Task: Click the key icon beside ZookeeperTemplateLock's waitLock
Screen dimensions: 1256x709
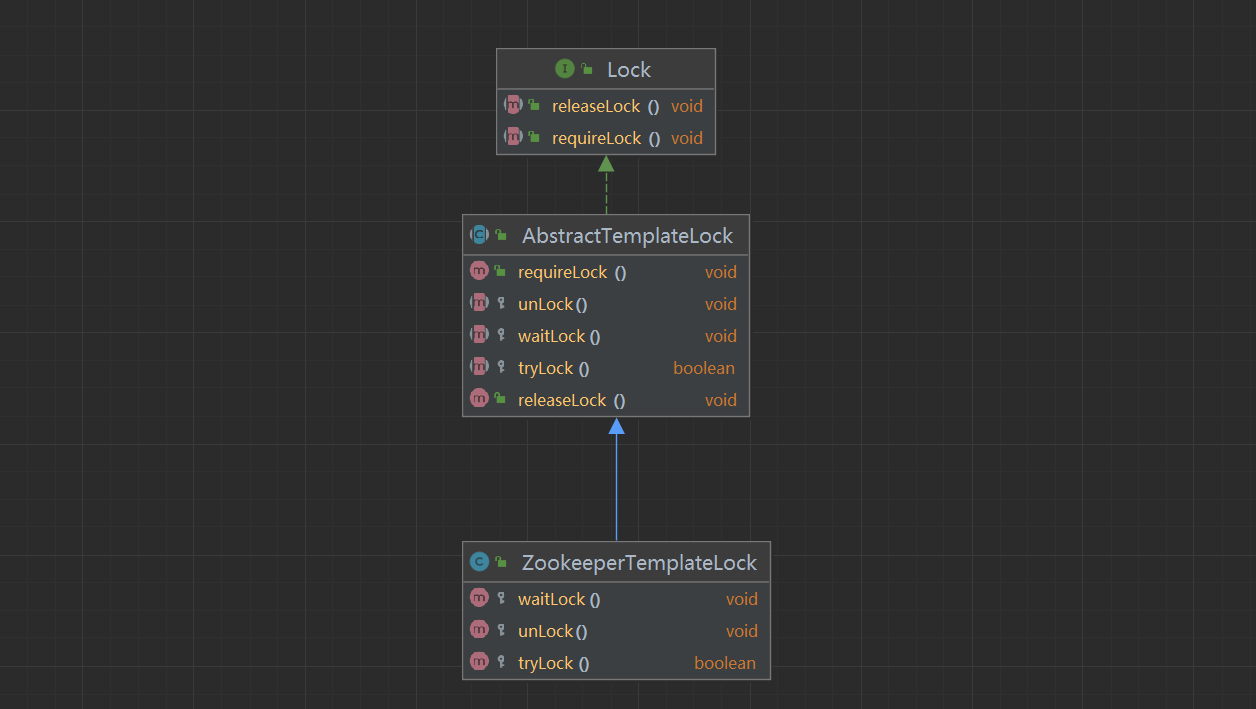Action: [501, 598]
